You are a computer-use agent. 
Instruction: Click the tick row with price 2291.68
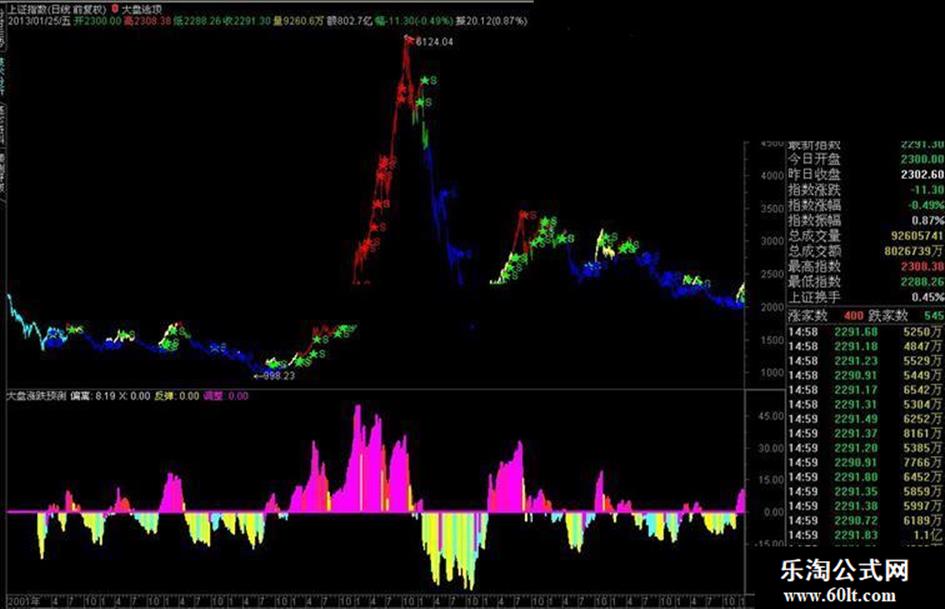[865, 332]
